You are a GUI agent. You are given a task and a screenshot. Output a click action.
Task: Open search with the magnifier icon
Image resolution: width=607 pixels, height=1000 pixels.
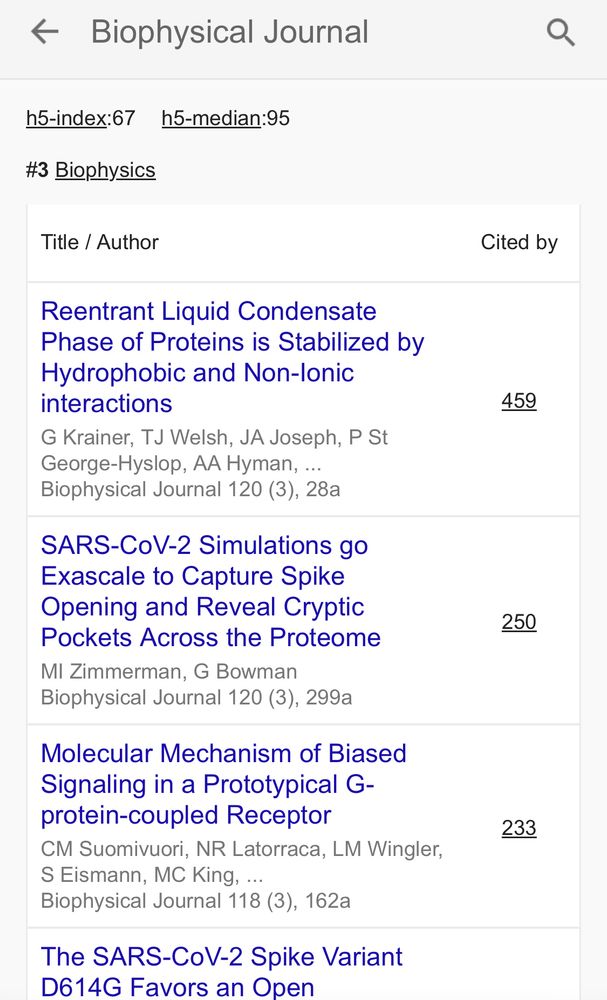coord(561,33)
